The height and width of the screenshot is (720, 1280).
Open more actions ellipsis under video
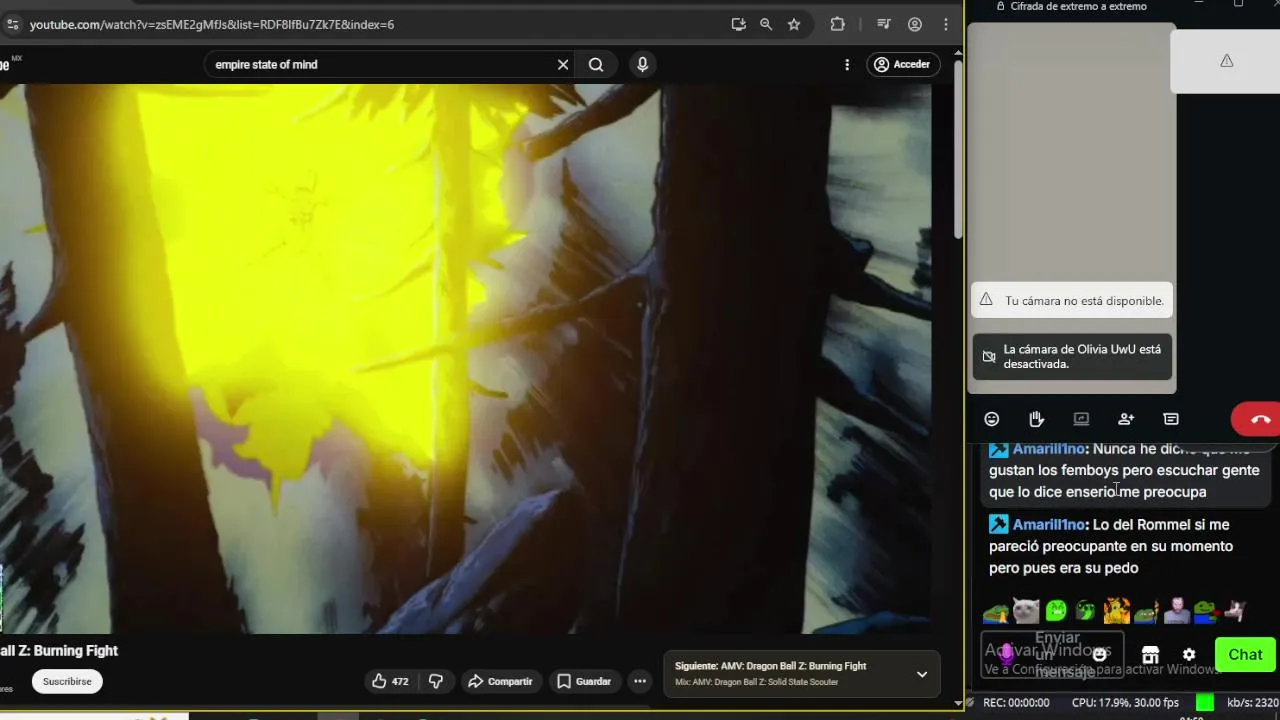pyautogui.click(x=640, y=681)
